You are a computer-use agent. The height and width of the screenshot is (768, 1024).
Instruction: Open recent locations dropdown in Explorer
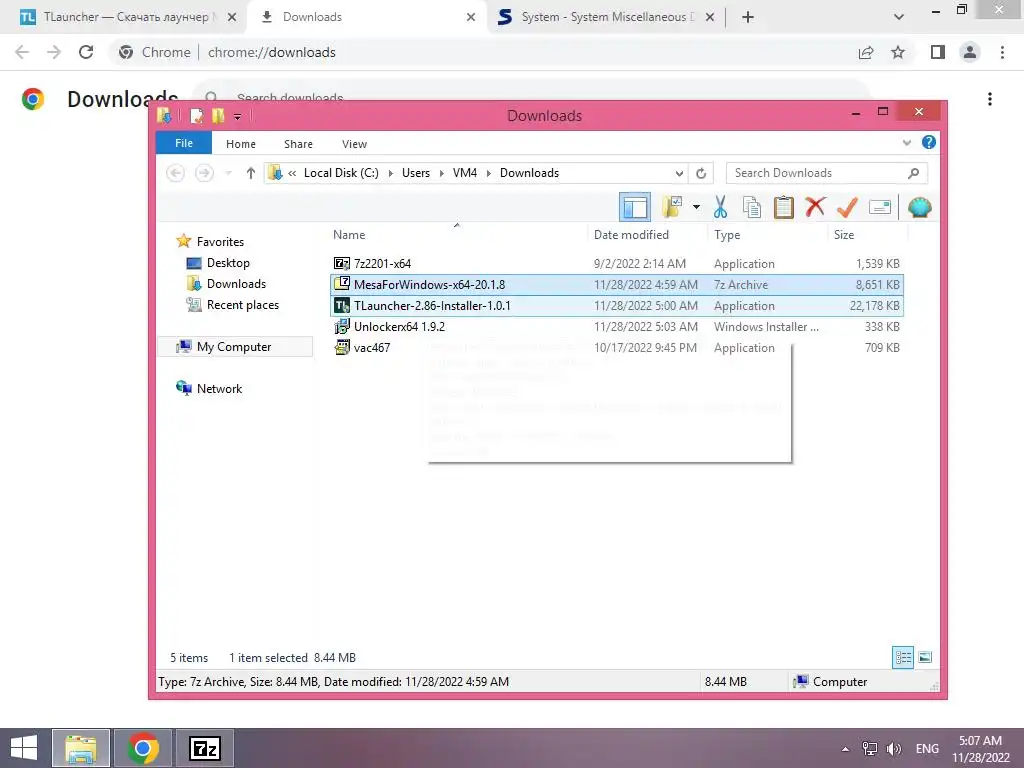coord(228,173)
